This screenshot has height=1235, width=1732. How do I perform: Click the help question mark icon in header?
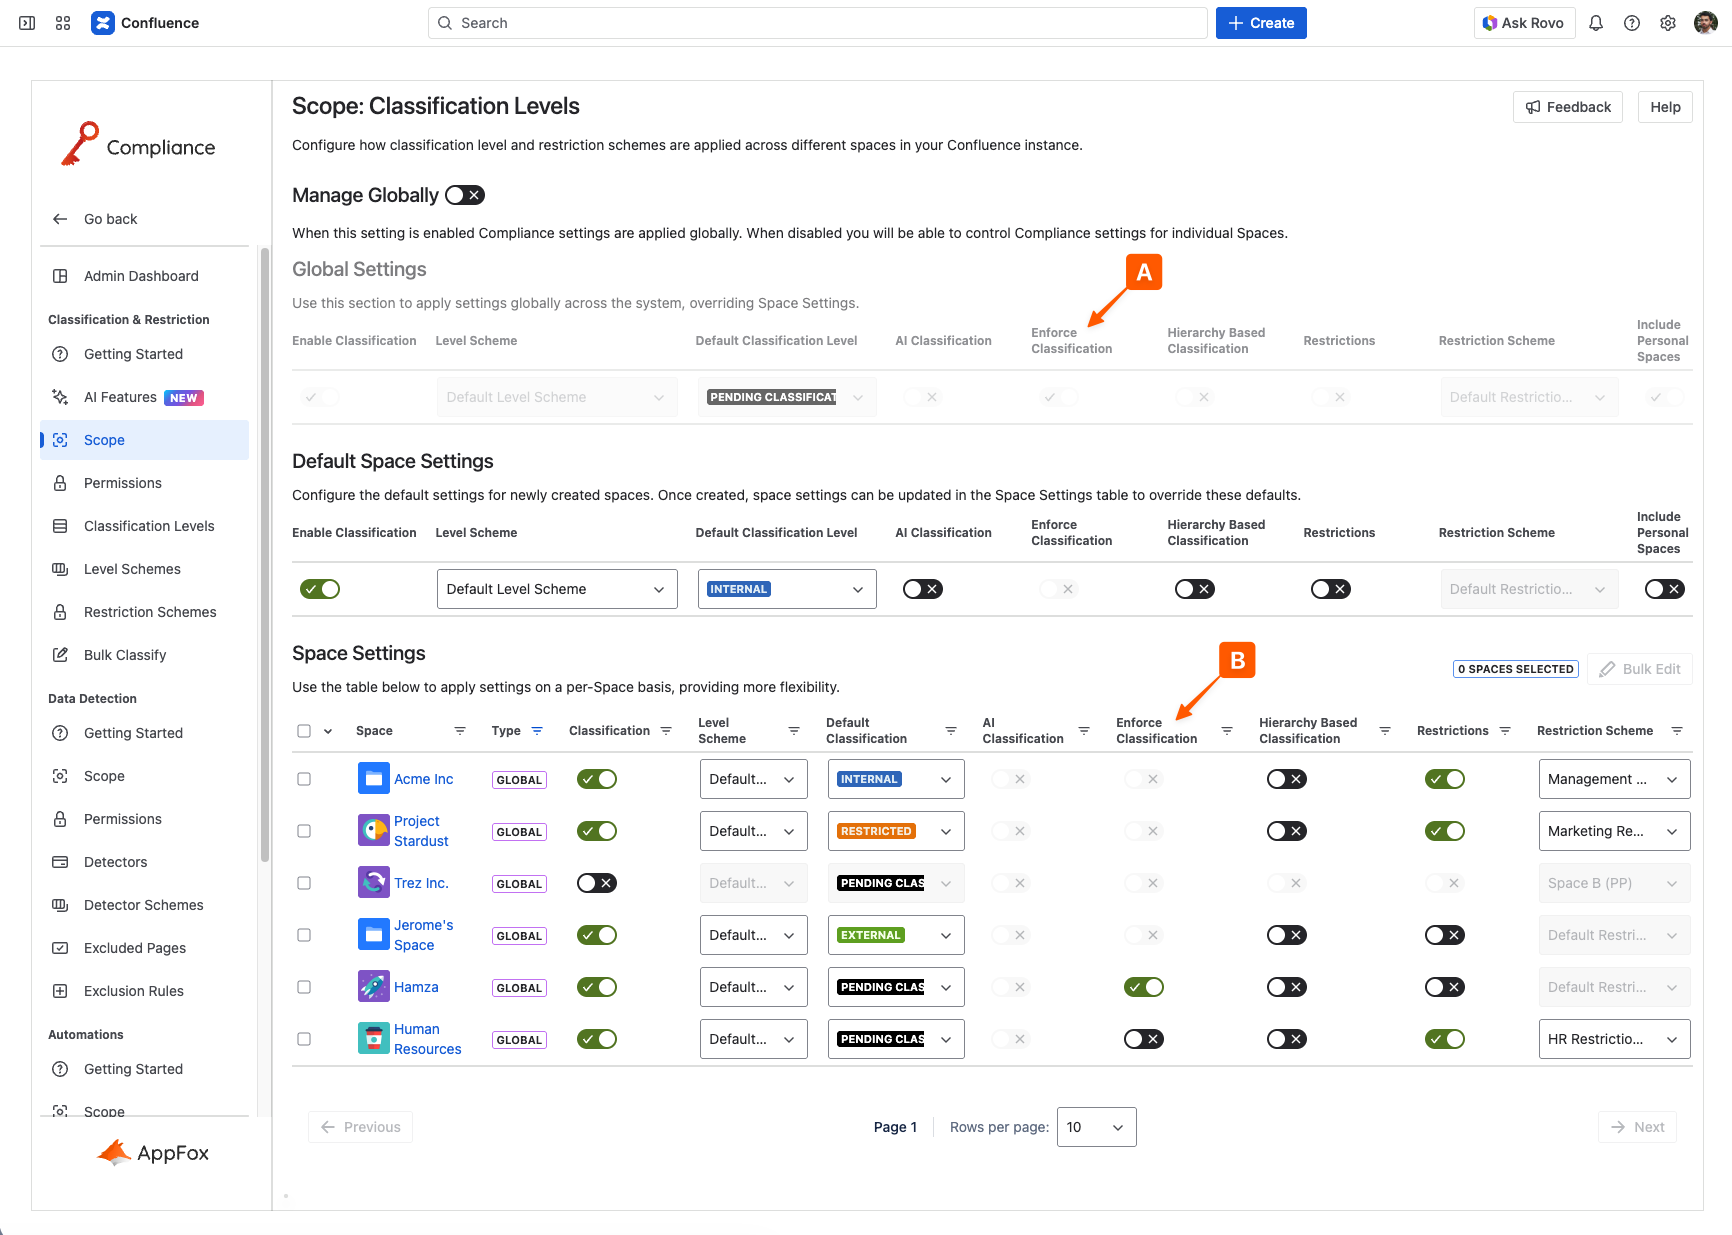coord(1632,23)
